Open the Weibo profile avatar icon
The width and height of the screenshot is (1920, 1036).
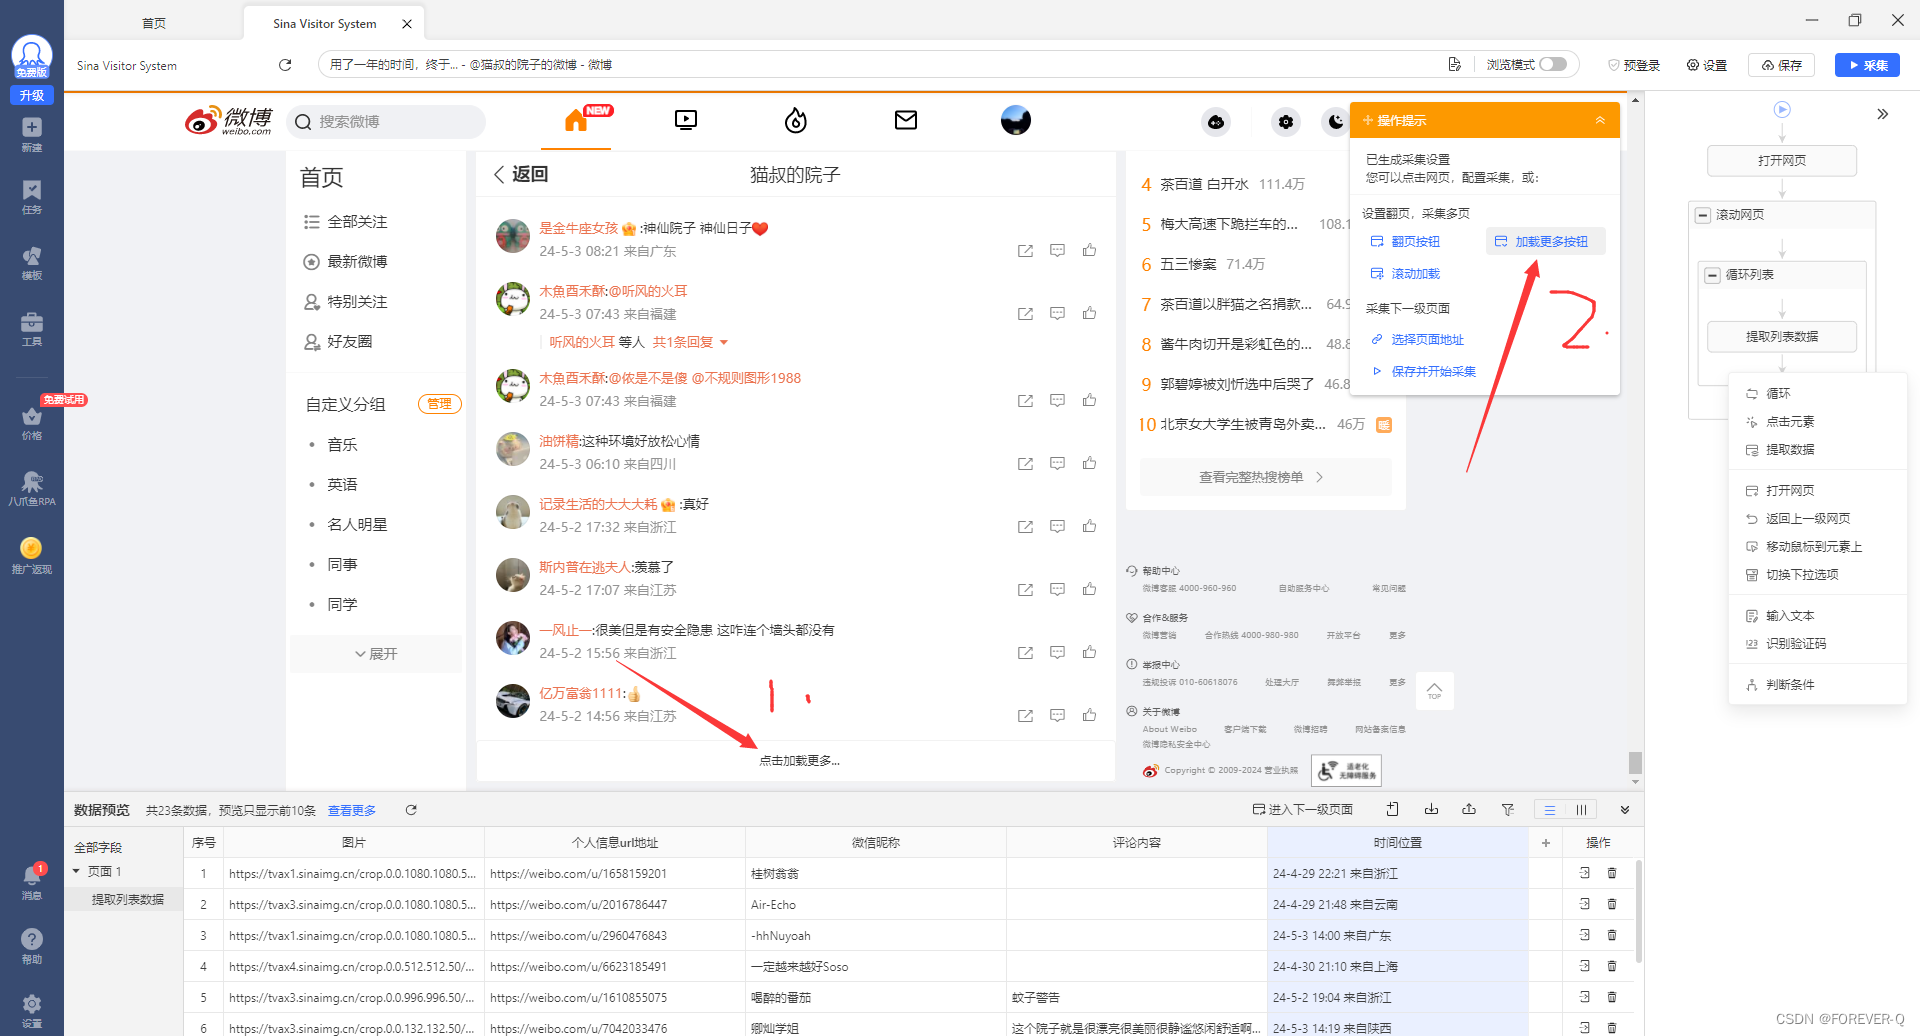pyautogui.click(x=1016, y=120)
